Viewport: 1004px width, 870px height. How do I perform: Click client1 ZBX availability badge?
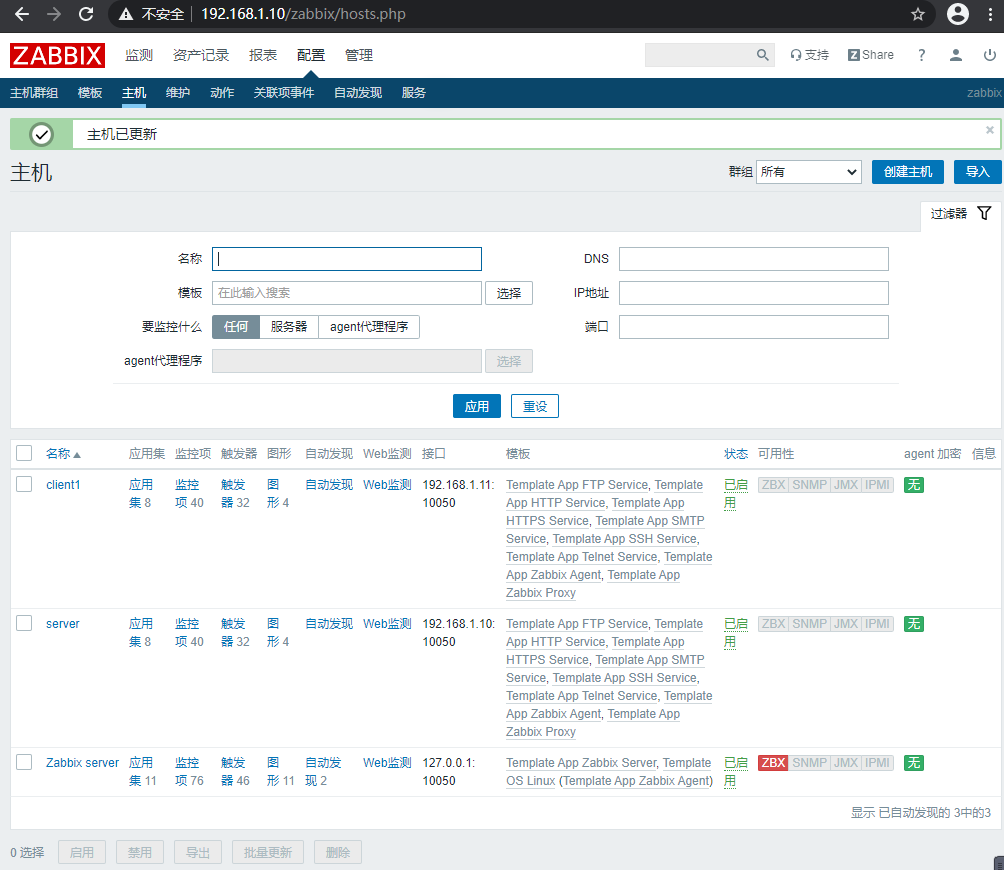(773, 485)
